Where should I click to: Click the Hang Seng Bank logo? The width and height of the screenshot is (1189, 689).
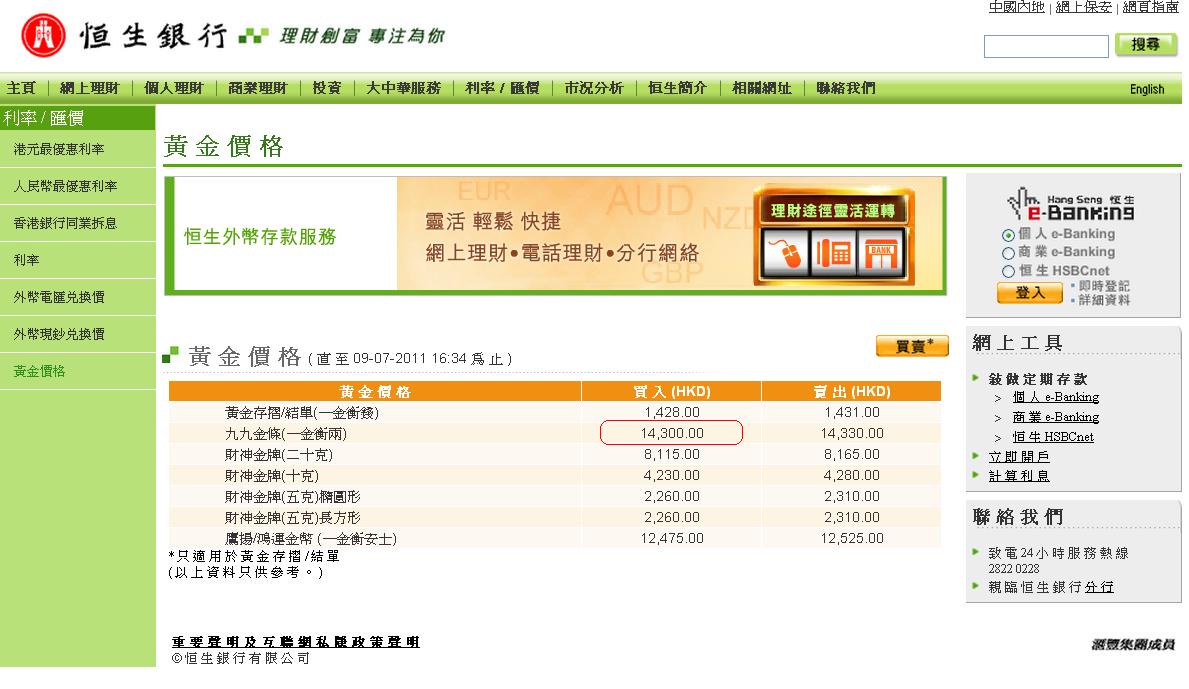(42, 36)
